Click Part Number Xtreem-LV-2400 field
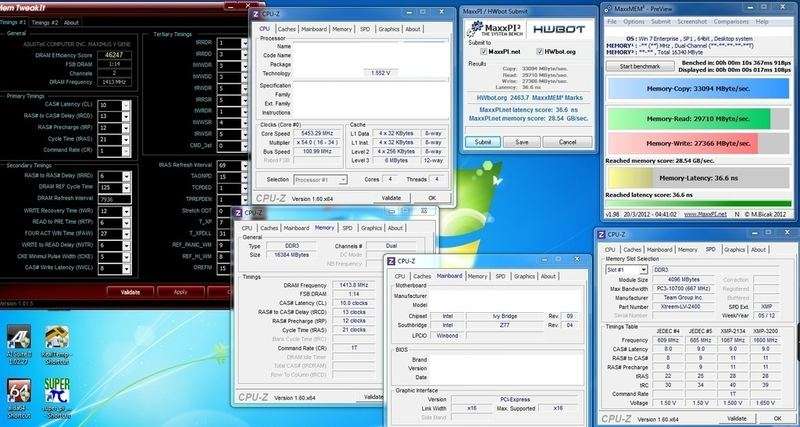 (x=684, y=307)
